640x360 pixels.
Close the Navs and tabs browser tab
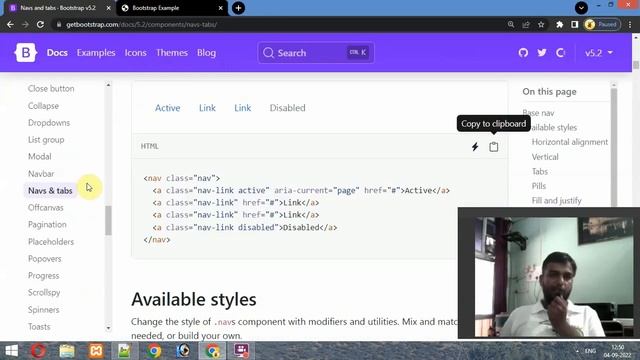tap(109, 8)
